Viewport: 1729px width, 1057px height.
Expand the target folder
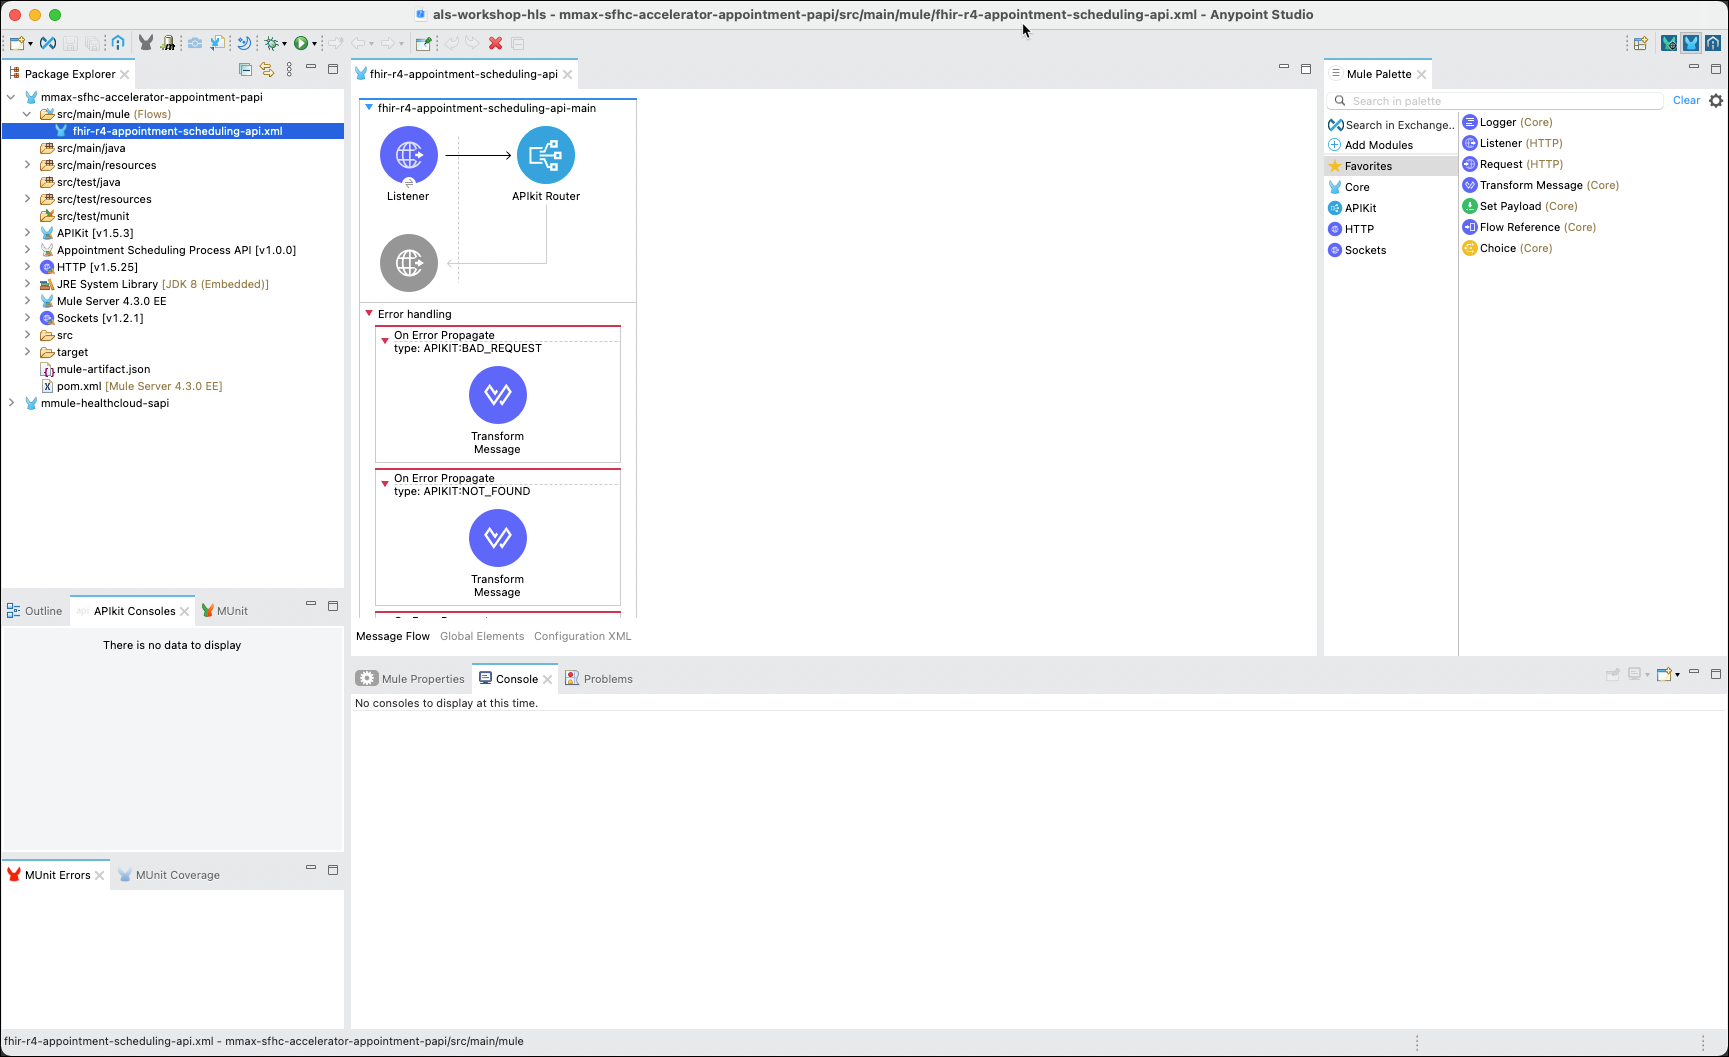coord(27,352)
